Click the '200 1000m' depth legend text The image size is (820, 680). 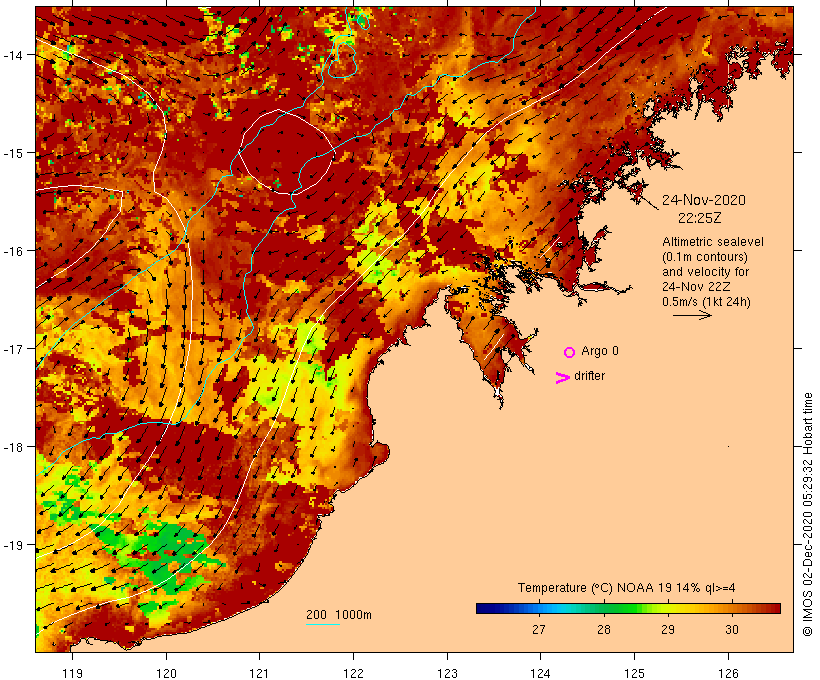coord(339,615)
